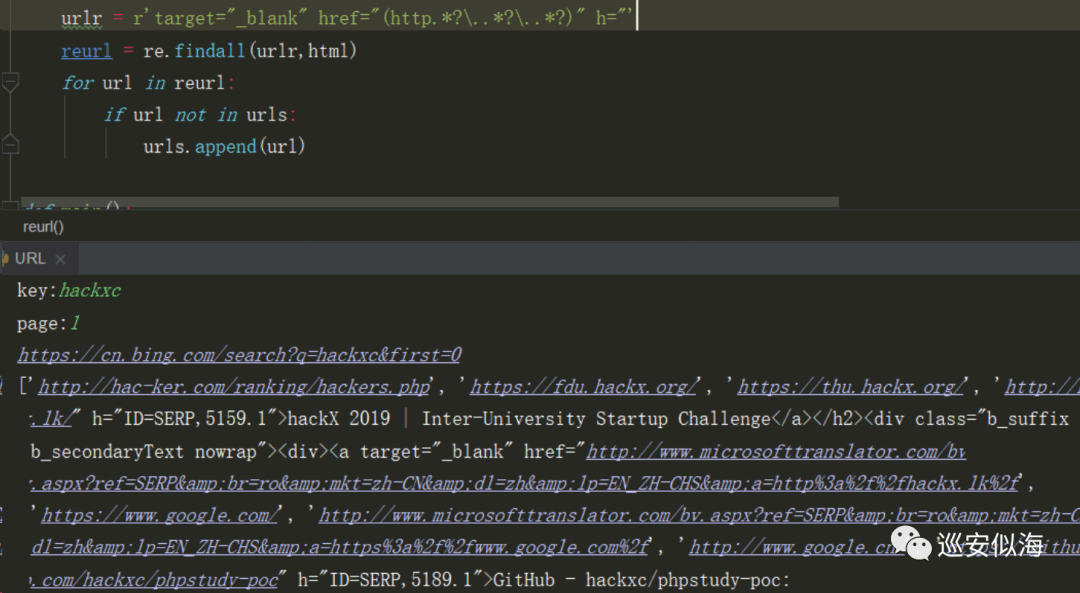The height and width of the screenshot is (593, 1080).
Task: Click 'hackX 2019 | Inter-University Startup Challenge' text
Action: (x=528, y=419)
